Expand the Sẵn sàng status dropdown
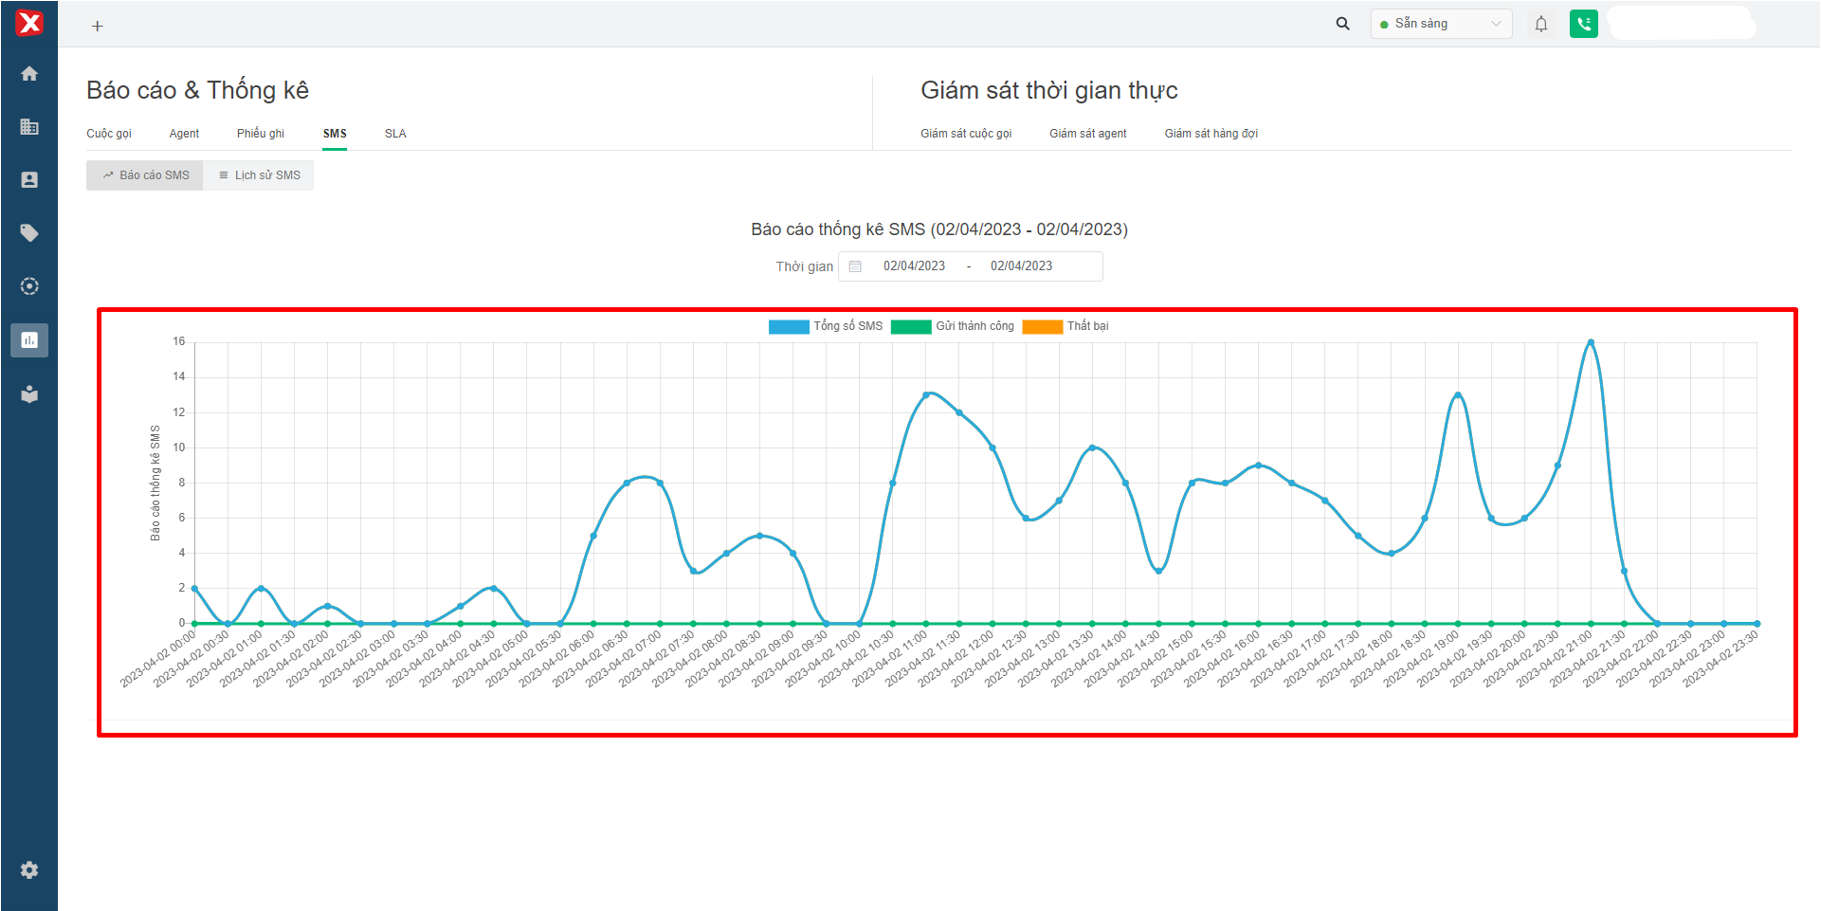1821x911 pixels. 1440,24
